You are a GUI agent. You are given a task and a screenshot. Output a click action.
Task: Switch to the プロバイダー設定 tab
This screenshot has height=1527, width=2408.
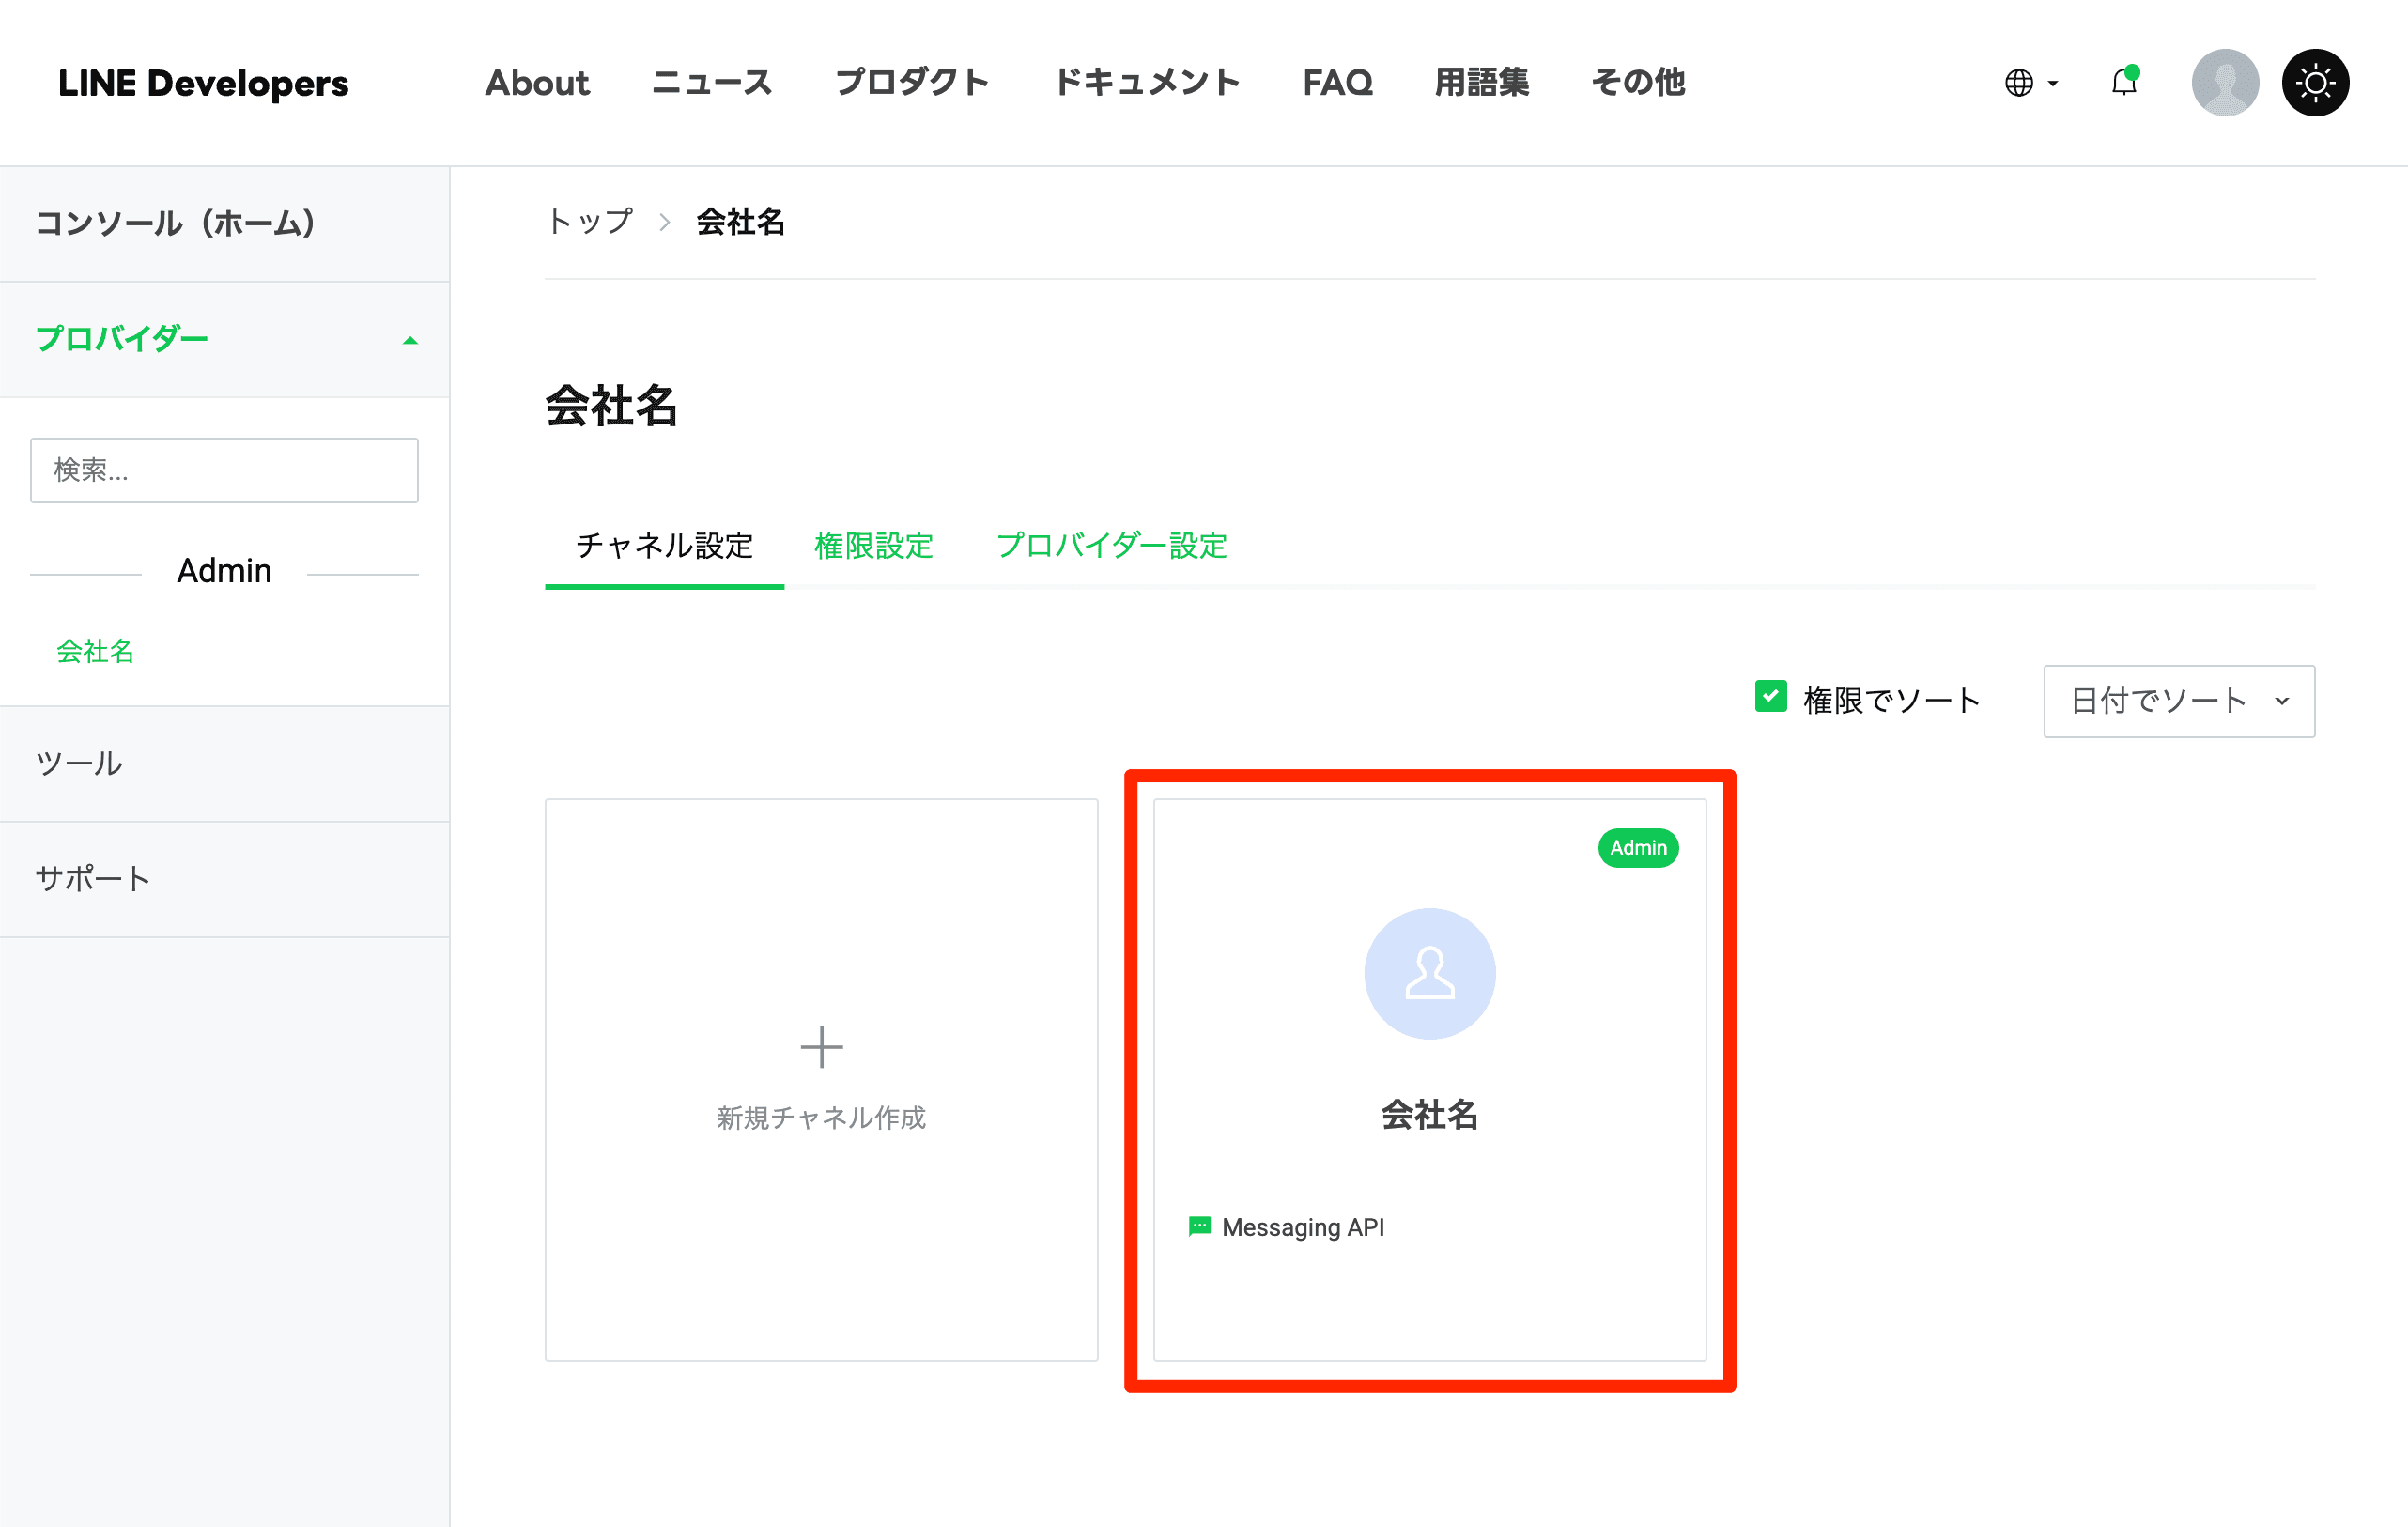point(1111,546)
